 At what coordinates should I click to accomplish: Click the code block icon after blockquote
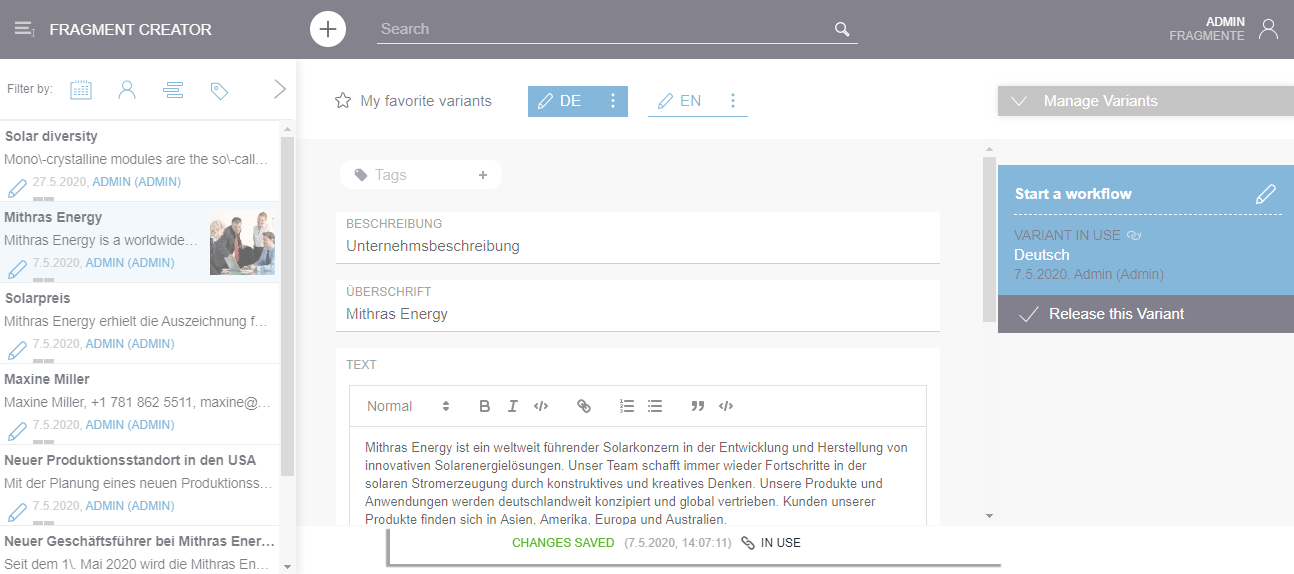[727, 406]
